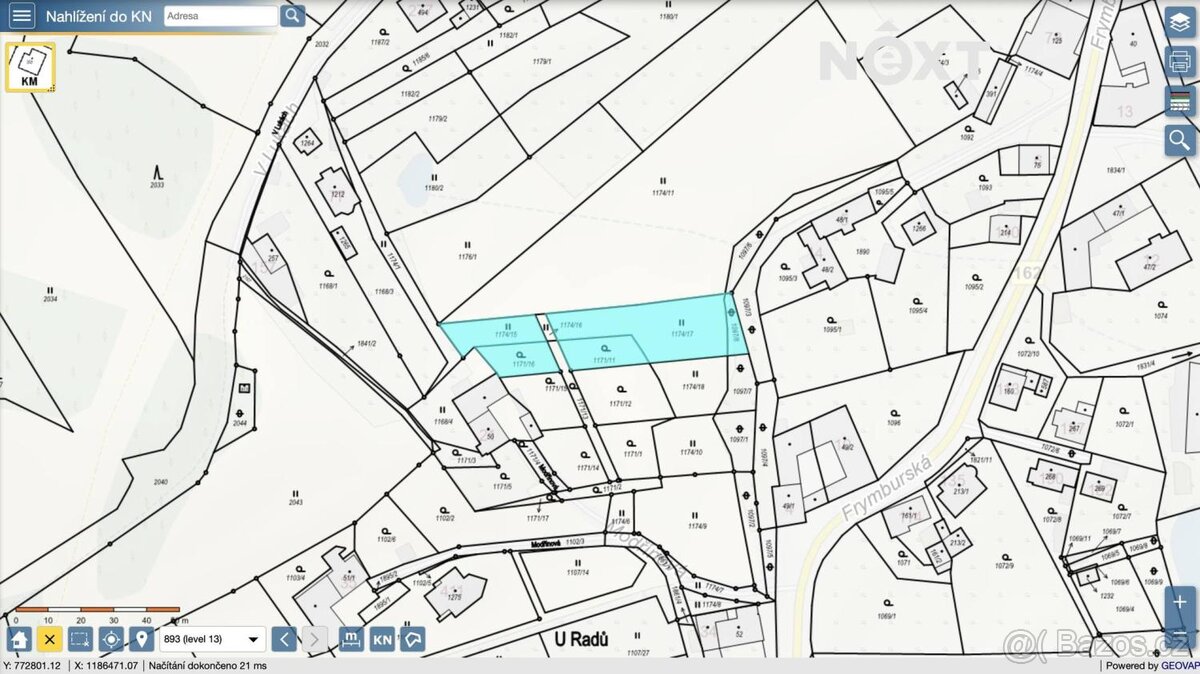The height and width of the screenshot is (674, 1200).
Task: Click the X coordinate readout 1186471.07
Action: click(106, 666)
